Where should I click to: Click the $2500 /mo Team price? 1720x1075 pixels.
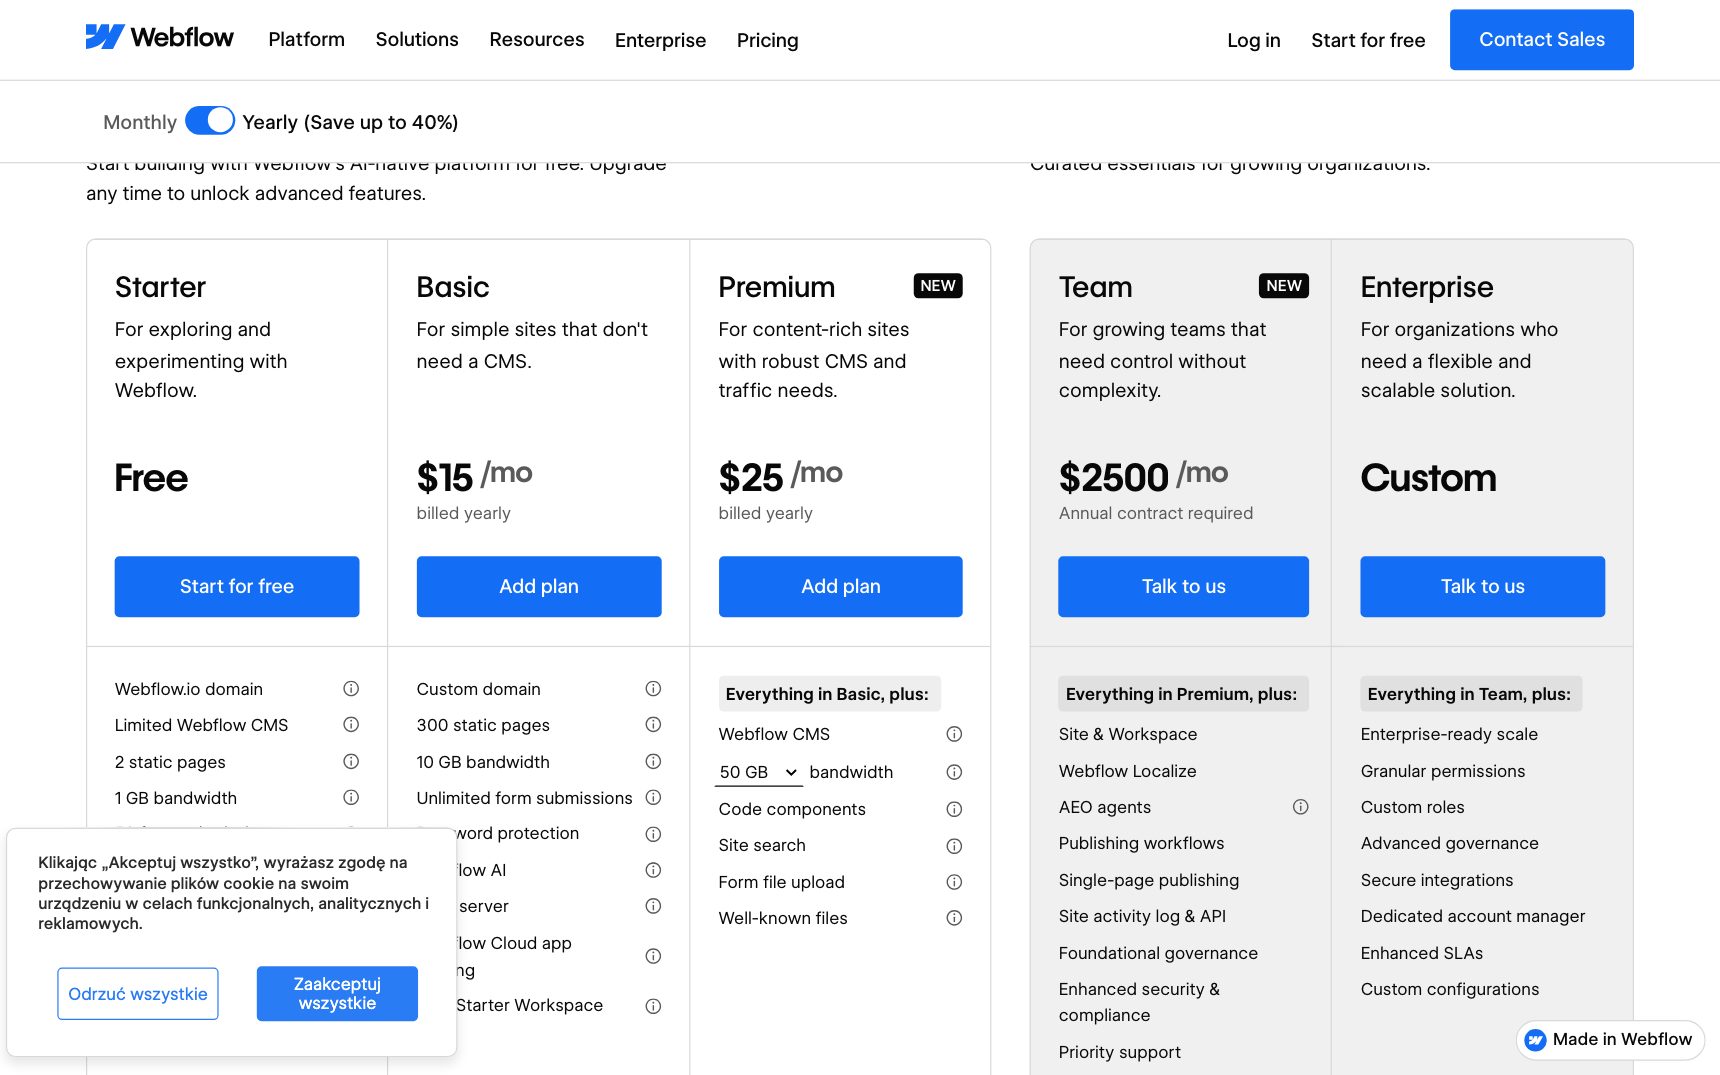(1144, 476)
